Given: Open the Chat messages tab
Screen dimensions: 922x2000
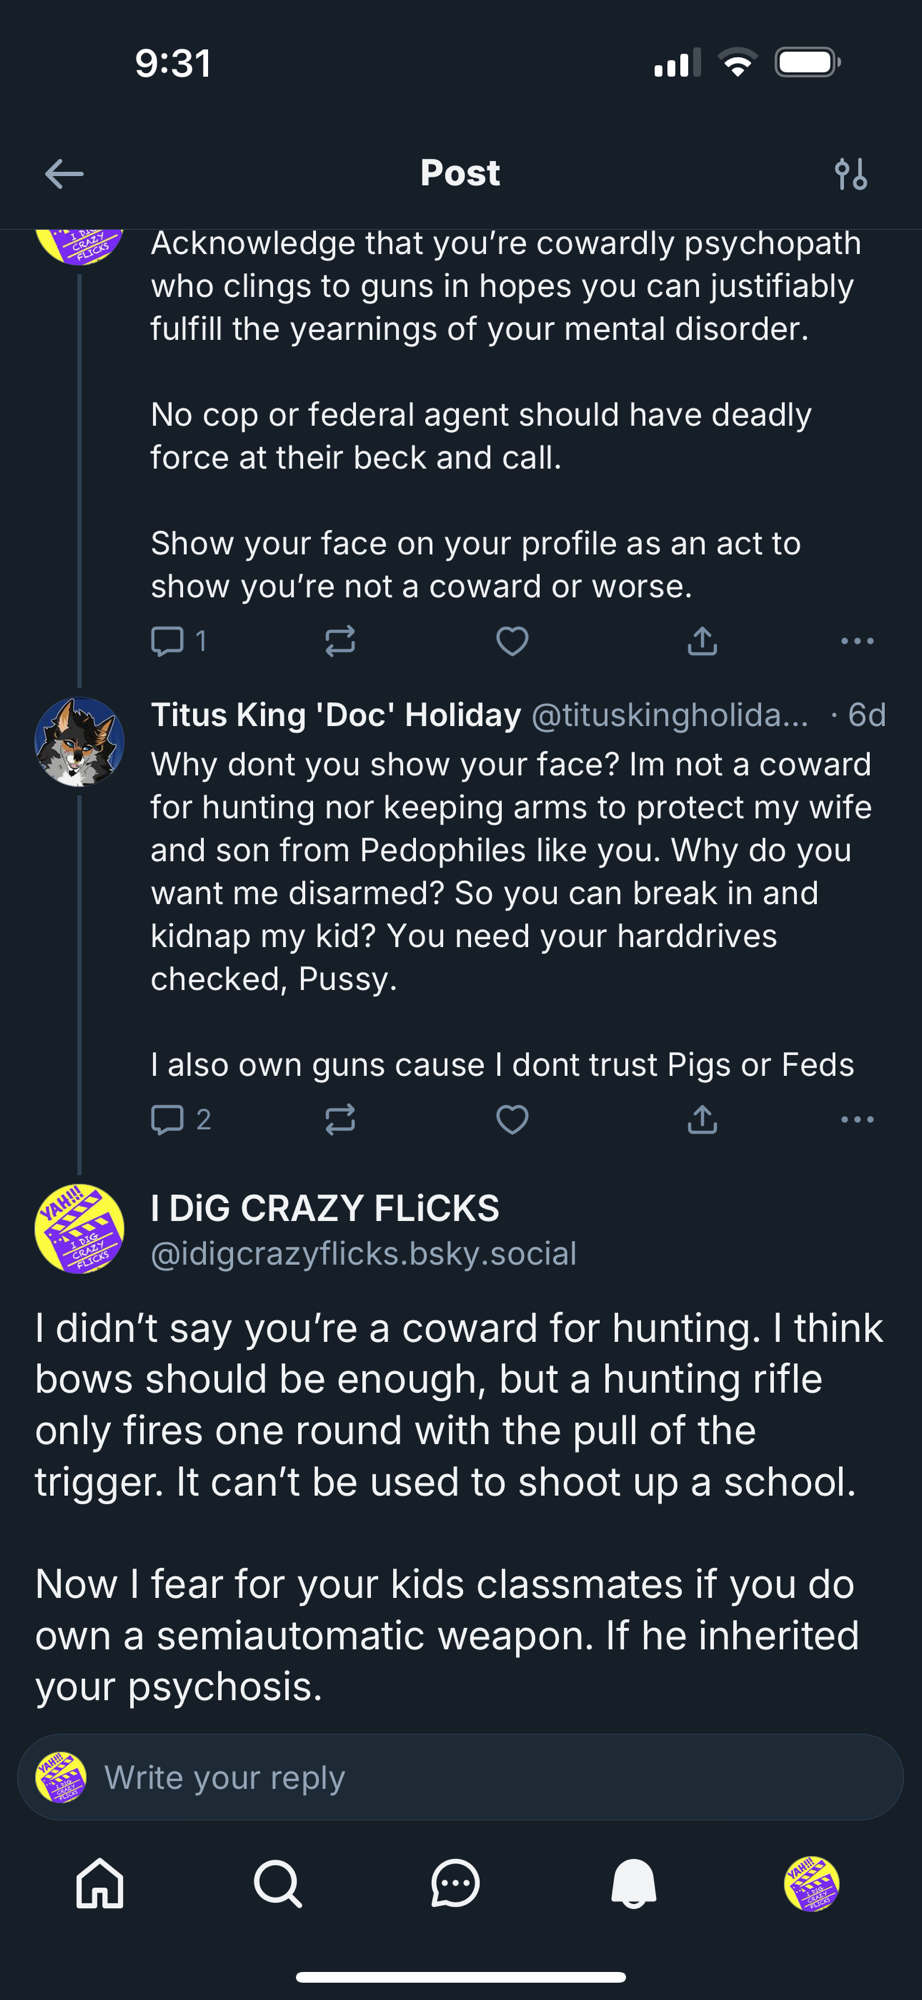Looking at the screenshot, I should point(455,1884).
